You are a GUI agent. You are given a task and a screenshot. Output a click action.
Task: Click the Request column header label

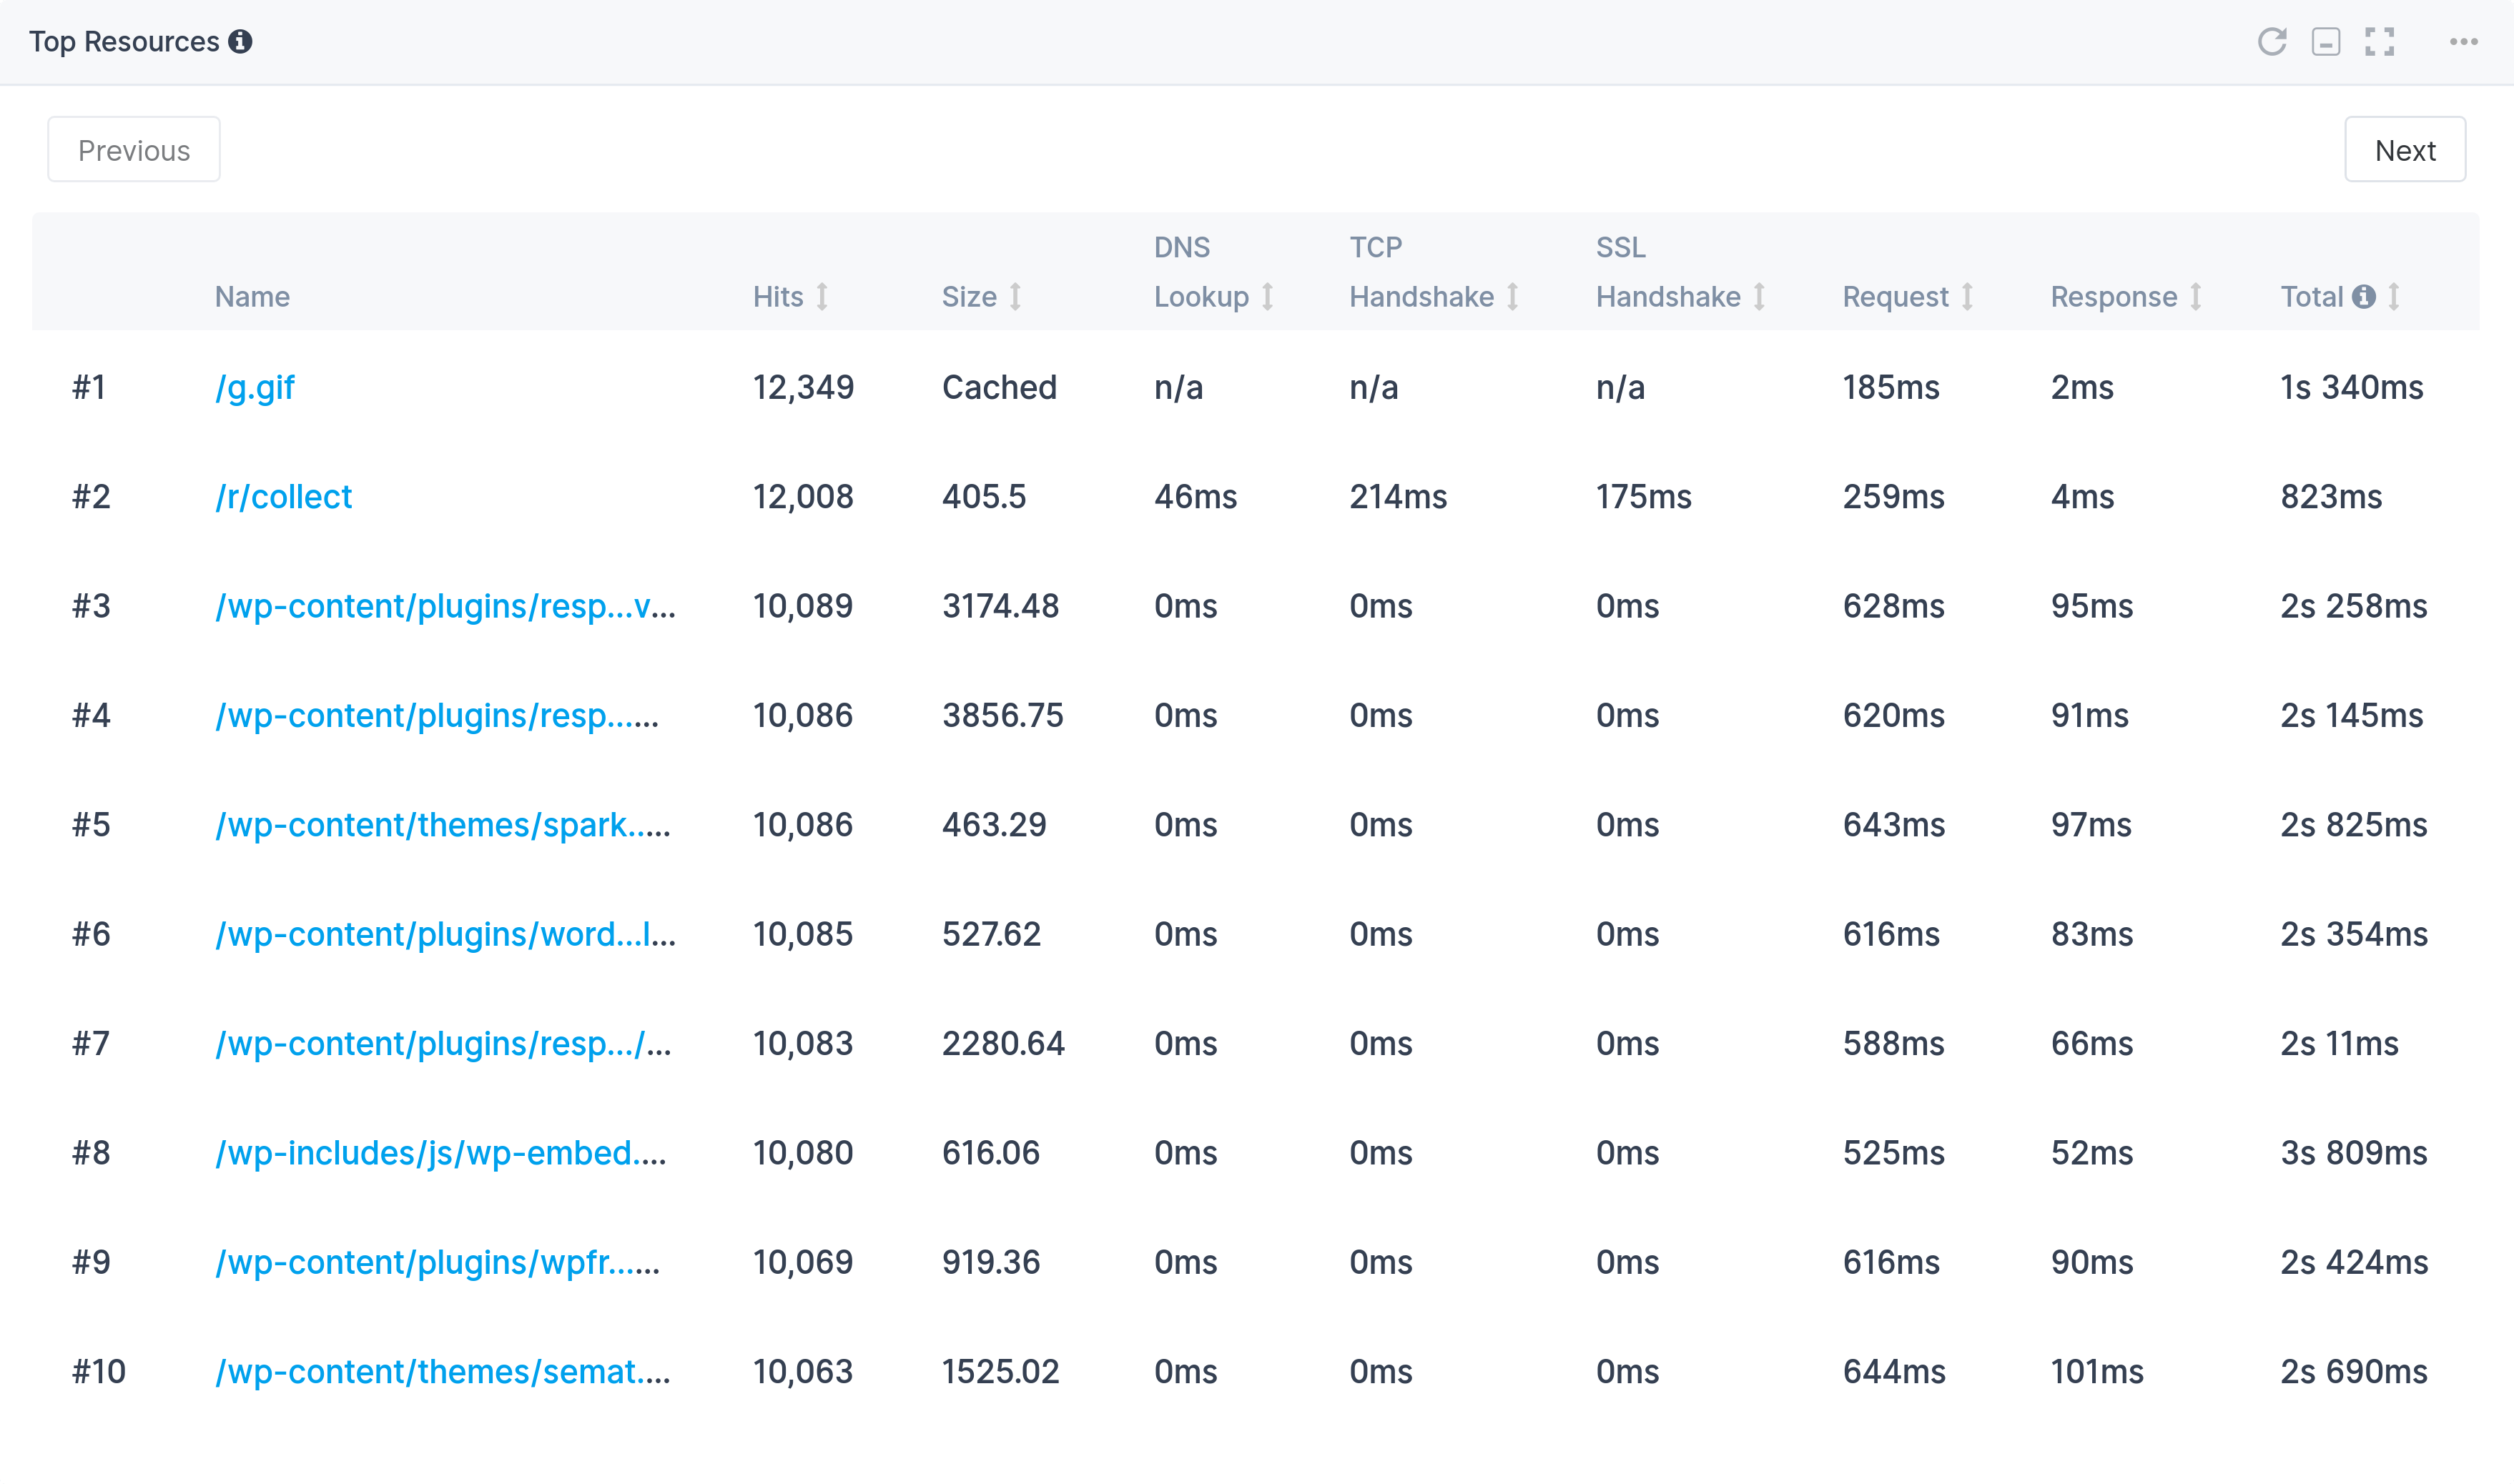click(1896, 297)
